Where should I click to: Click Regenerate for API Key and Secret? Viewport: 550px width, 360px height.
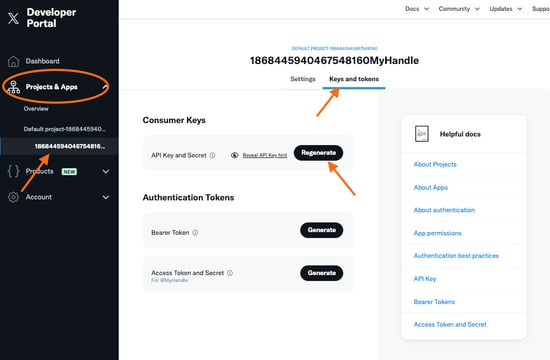pyautogui.click(x=318, y=153)
